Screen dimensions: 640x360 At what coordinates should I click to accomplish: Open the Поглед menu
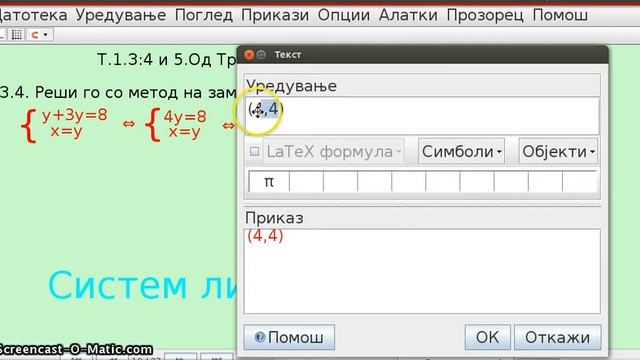[x=203, y=15]
